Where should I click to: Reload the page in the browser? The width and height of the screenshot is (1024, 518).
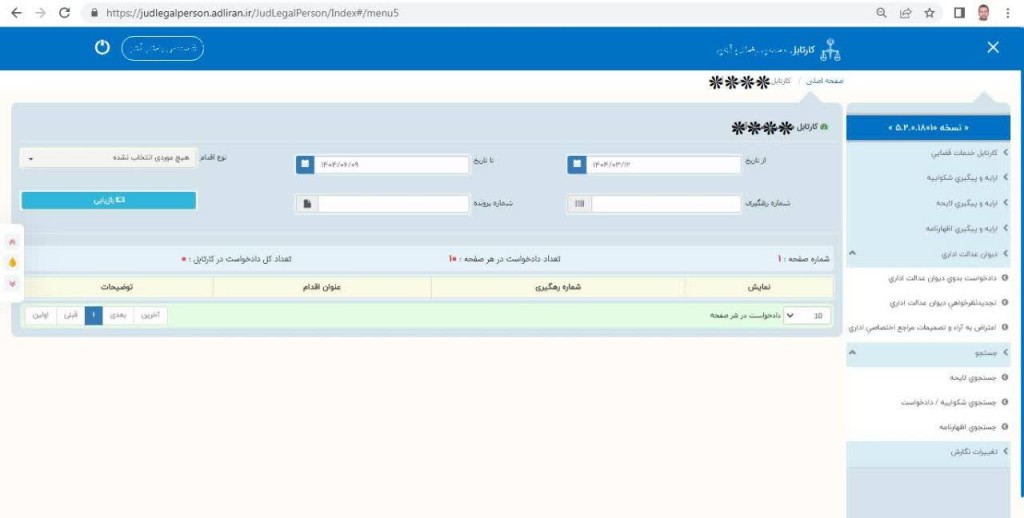pyautogui.click(x=65, y=13)
